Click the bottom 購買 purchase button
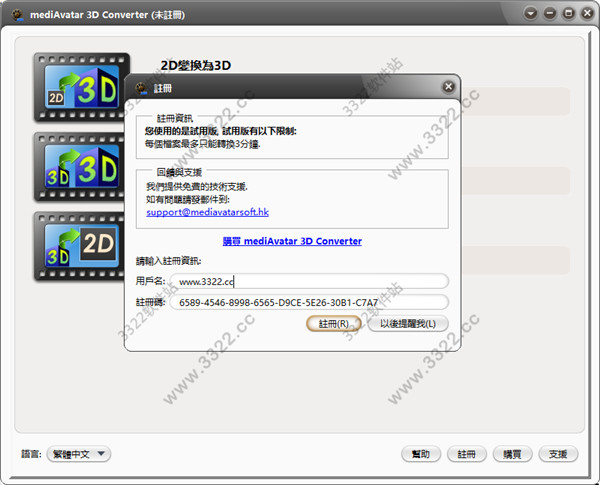The width and height of the screenshot is (600, 485). coord(512,454)
